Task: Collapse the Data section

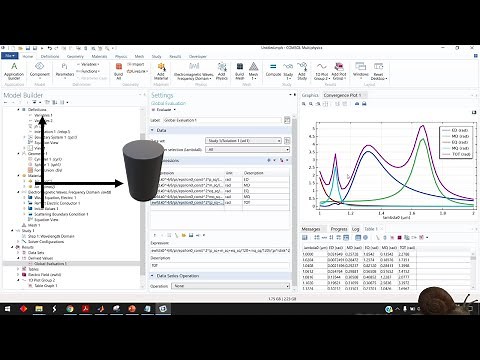Action: pos(153,130)
